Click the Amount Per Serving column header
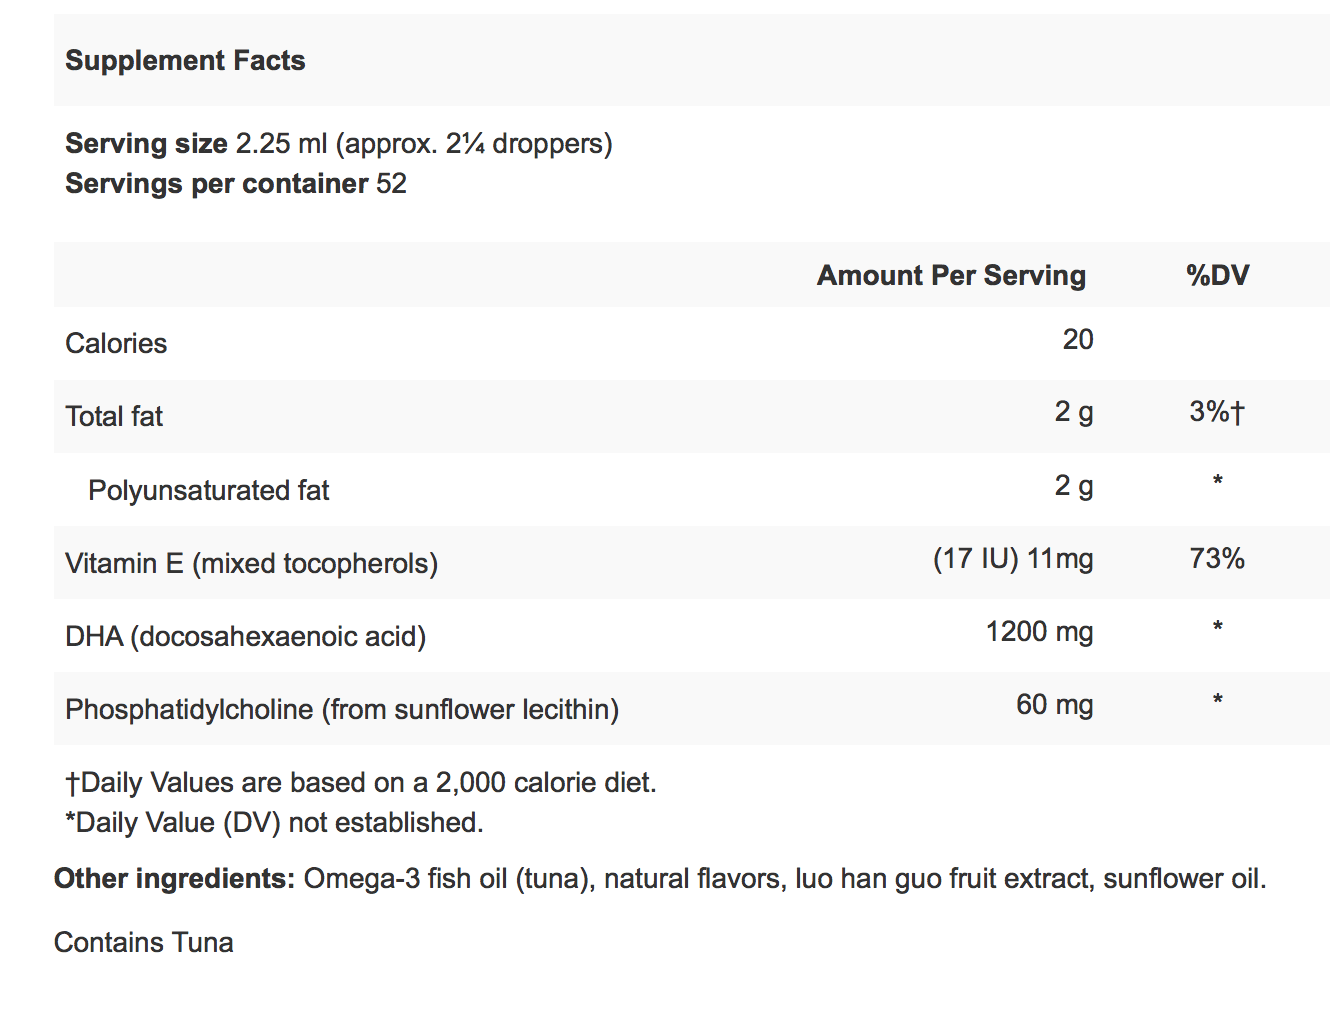Image resolution: width=1340 pixels, height=1026 pixels. [x=950, y=276]
